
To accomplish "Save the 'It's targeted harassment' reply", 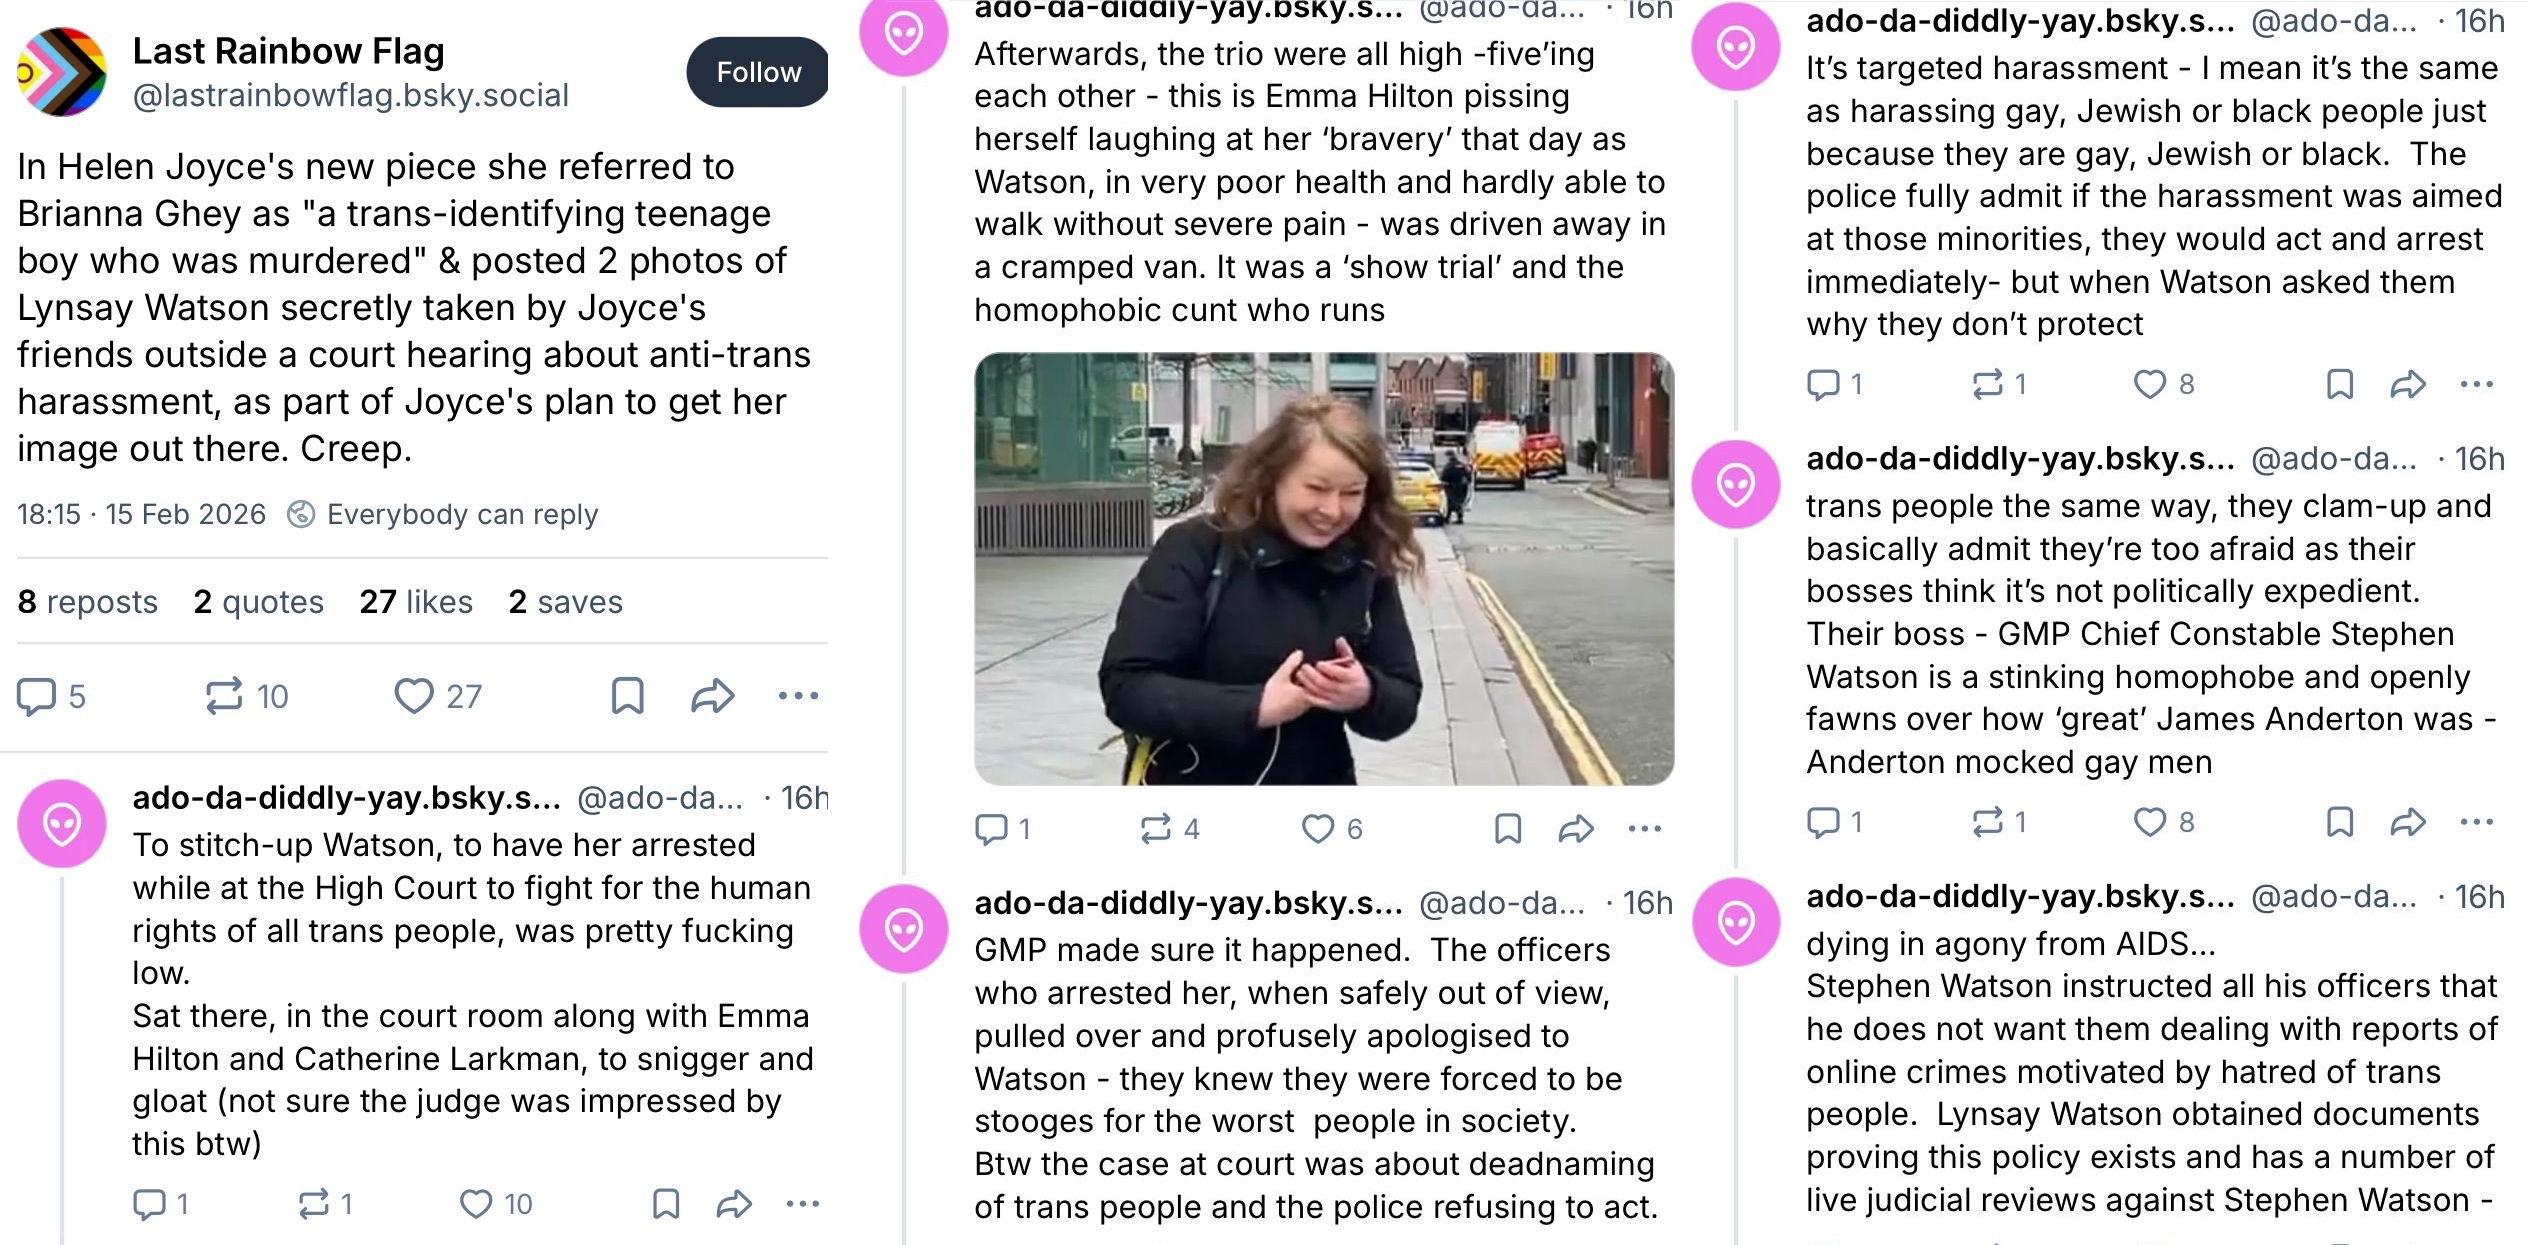I will 2340,384.
